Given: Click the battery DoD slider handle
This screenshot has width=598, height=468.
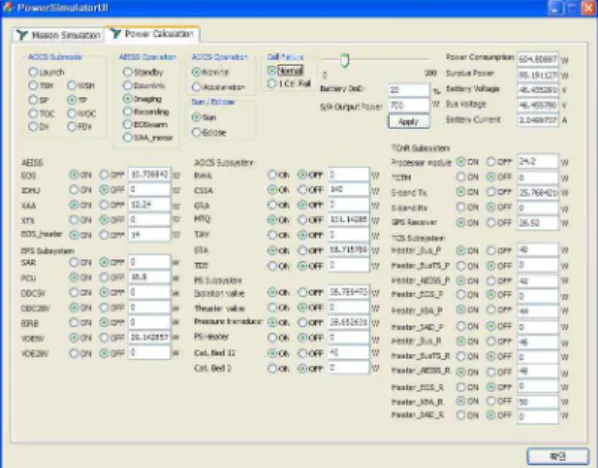Looking at the screenshot, I should click(x=345, y=61).
